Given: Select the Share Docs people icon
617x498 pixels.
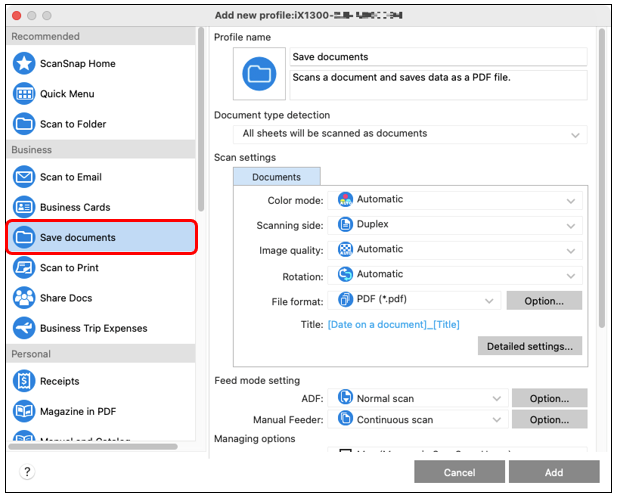Looking at the screenshot, I should 24,298.
